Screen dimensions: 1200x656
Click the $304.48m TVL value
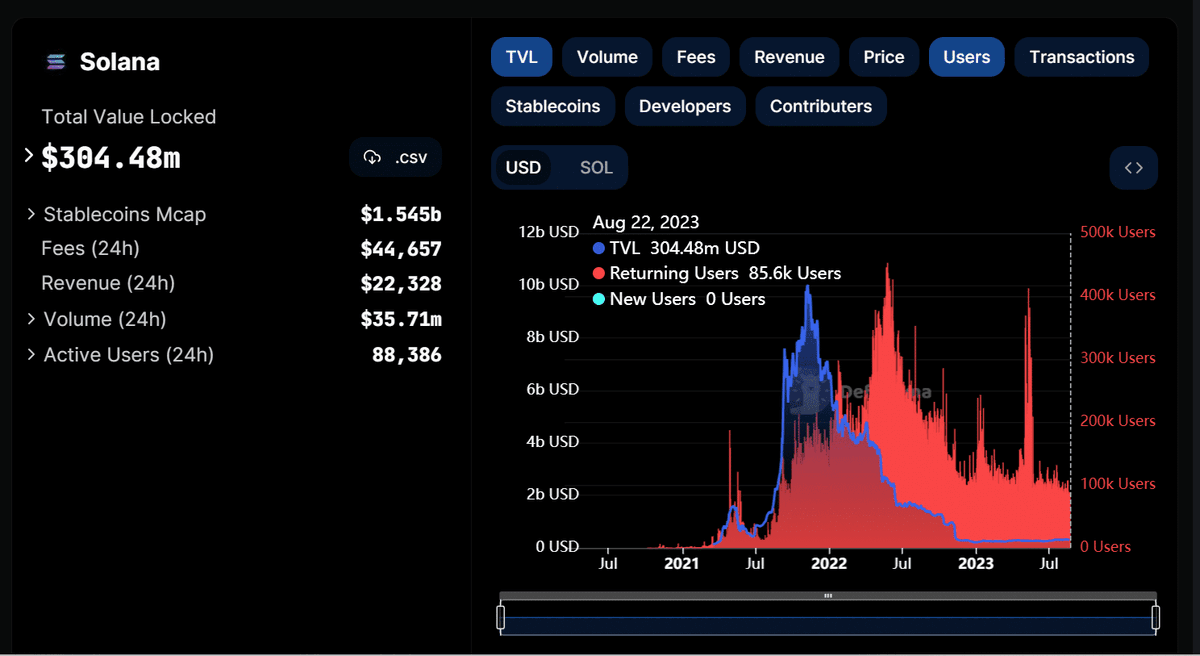click(111, 158)
